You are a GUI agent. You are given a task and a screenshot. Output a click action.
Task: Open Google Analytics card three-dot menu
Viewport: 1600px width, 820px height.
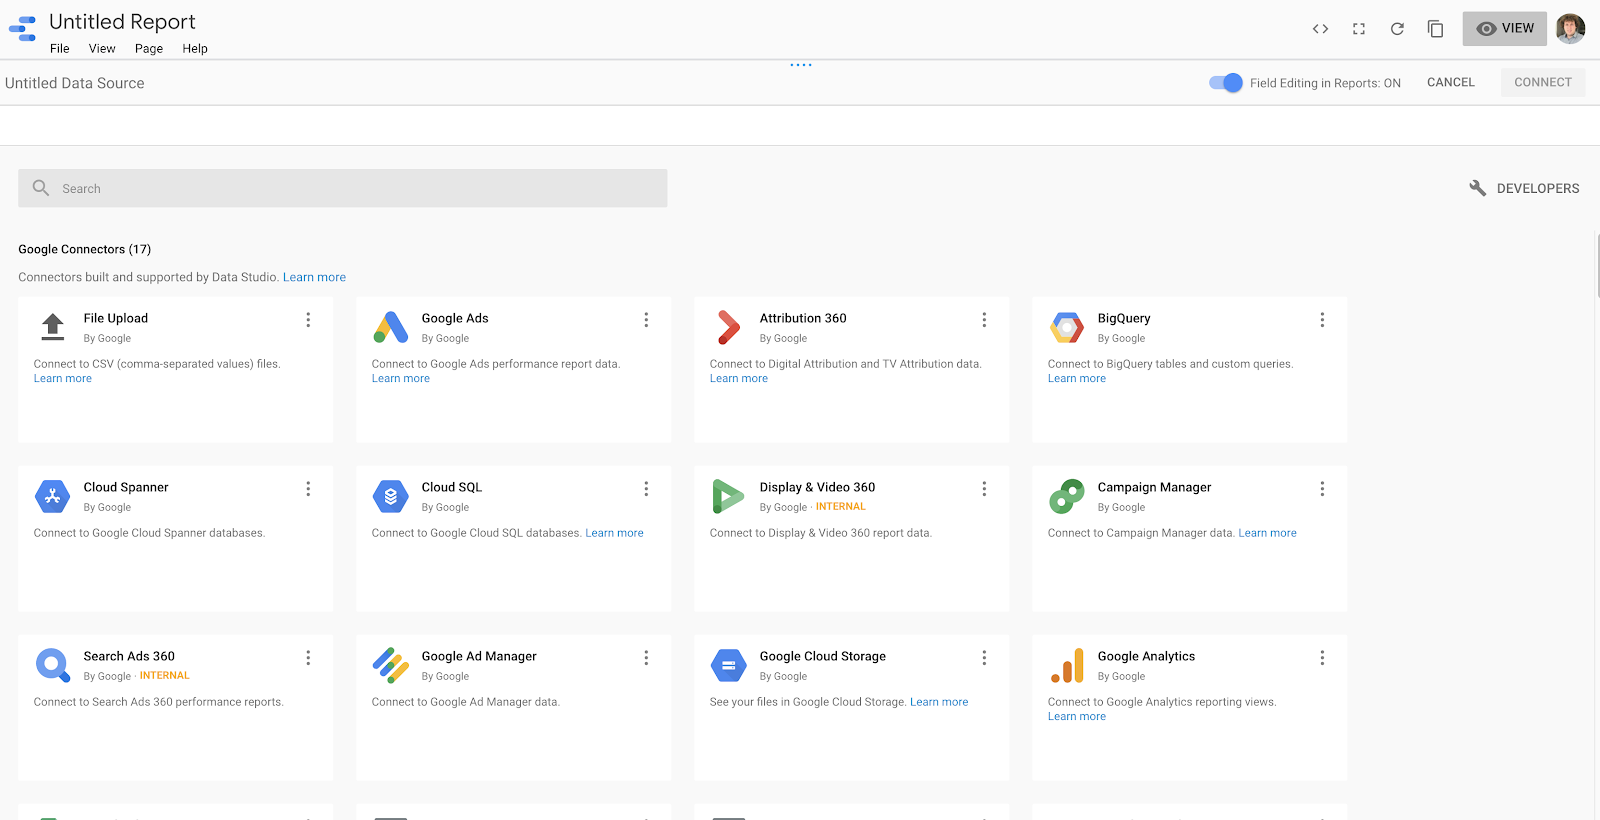click(1322, 658)
